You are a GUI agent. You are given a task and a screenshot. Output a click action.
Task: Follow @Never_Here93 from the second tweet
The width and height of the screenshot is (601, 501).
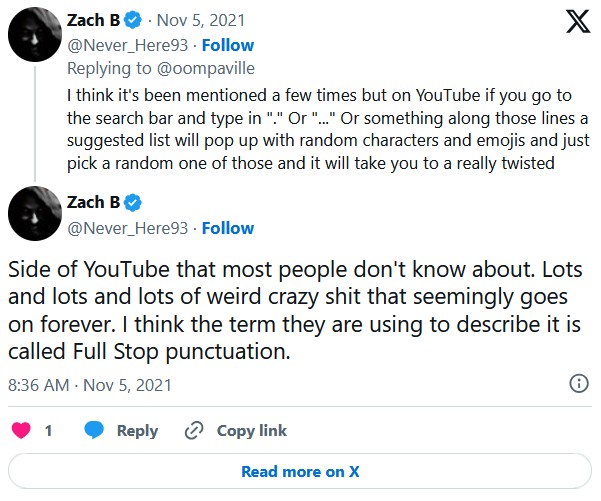227,228
